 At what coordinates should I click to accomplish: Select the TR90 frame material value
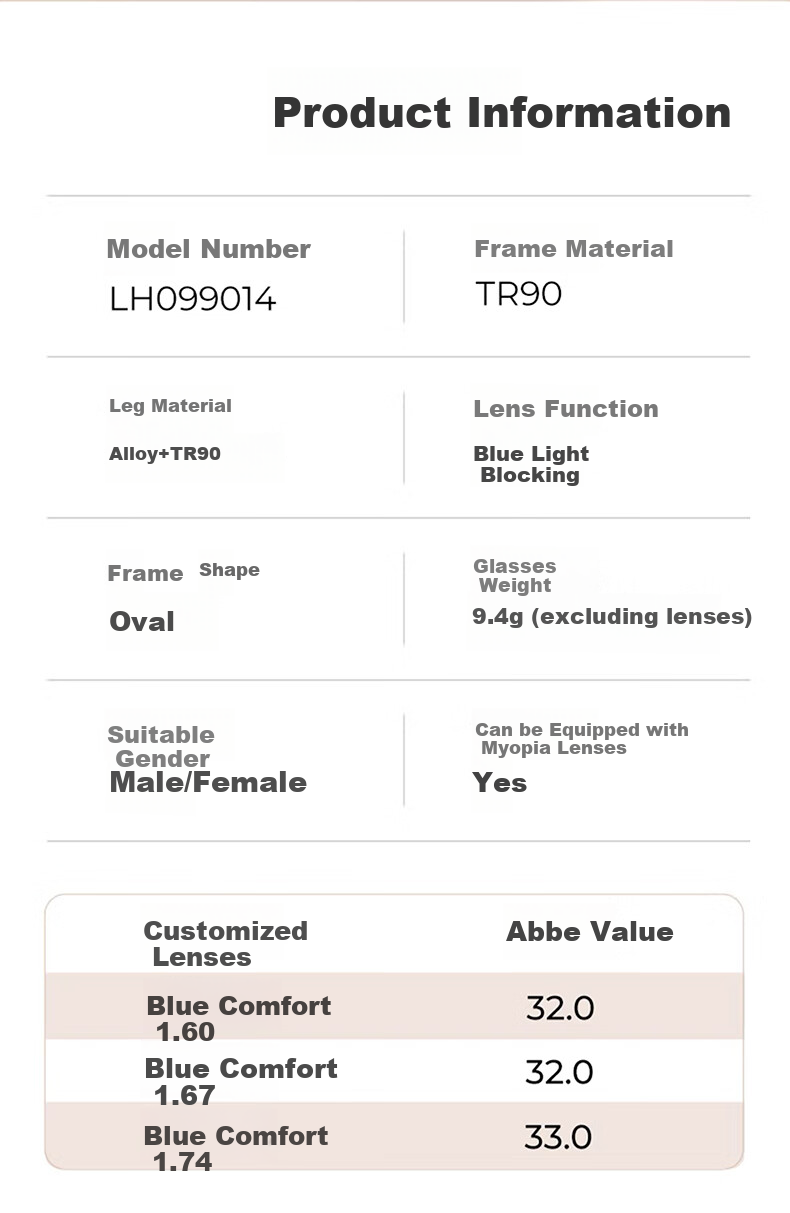(518, 294)
